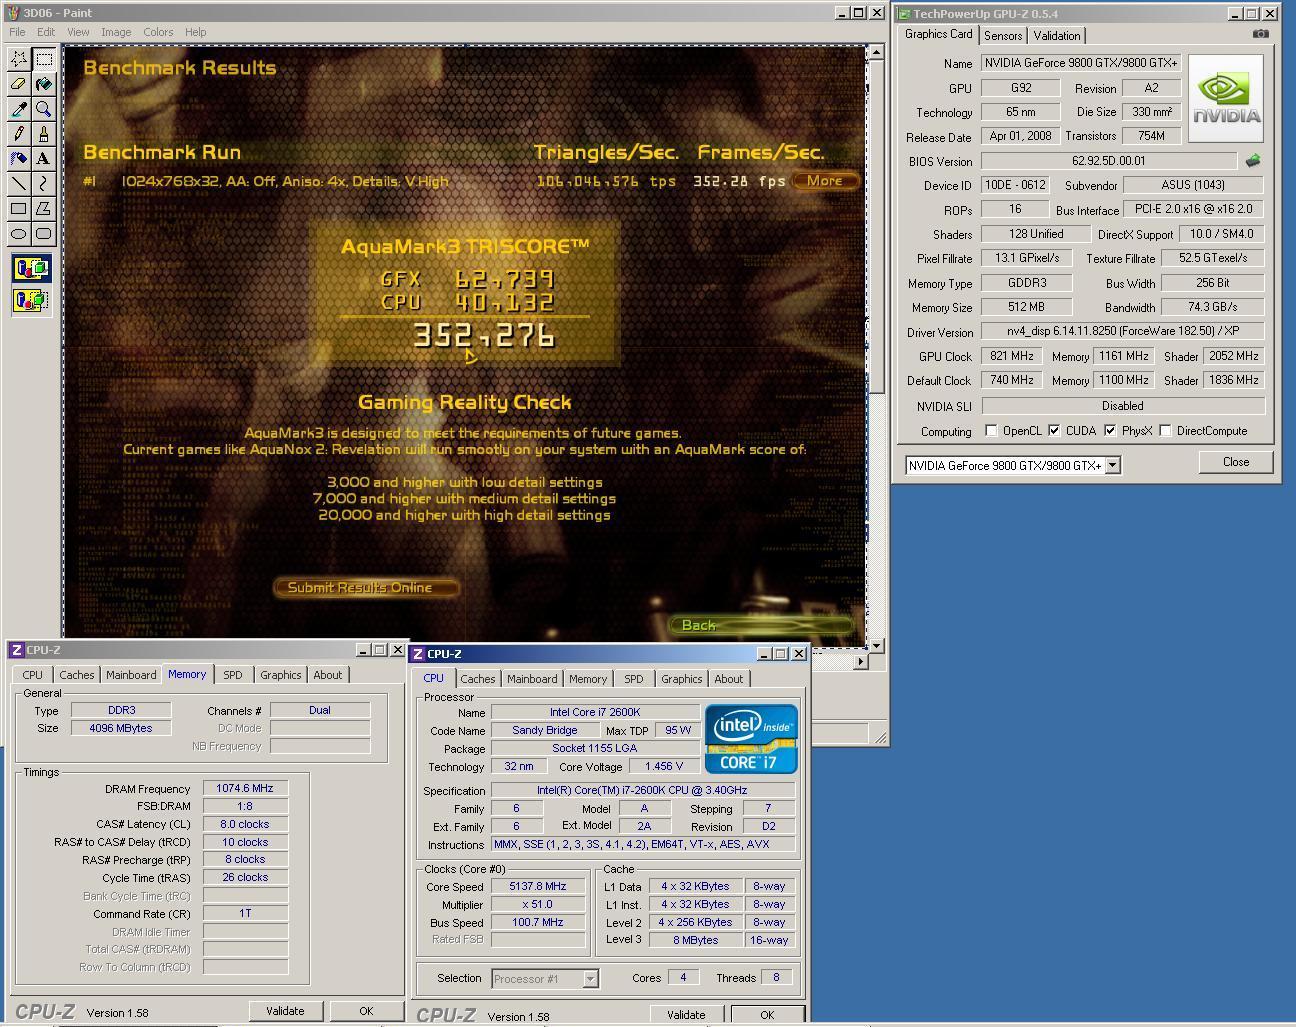This screenshot has width=1296, height=1027.
Task: Open the Edit menu in Paint
Action: (x=46, y=32)
